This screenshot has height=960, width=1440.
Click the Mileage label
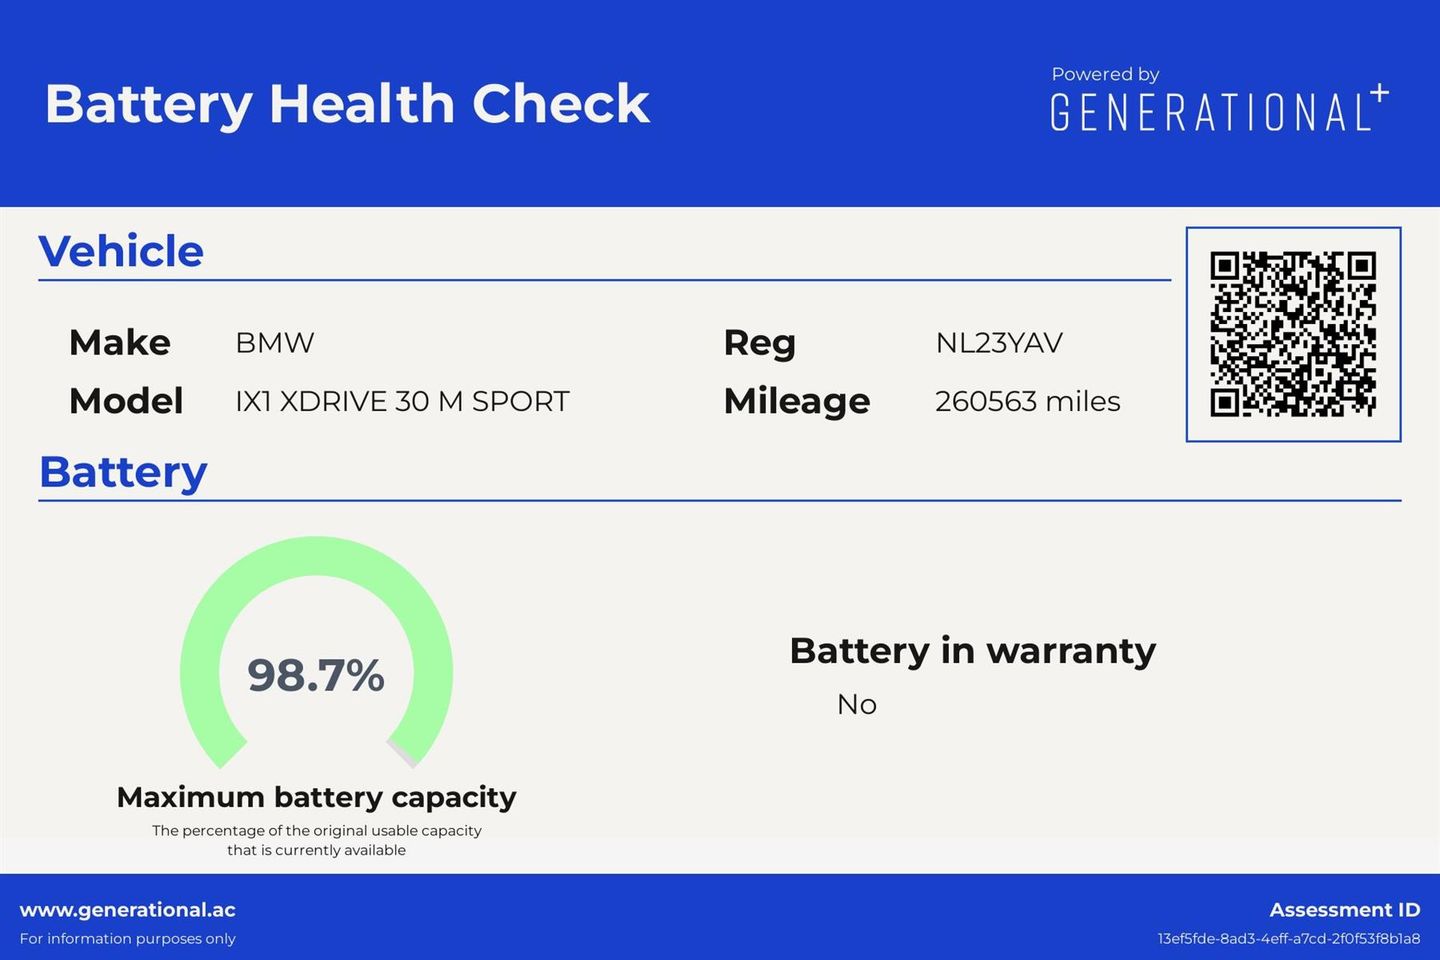tap(797, 401)
